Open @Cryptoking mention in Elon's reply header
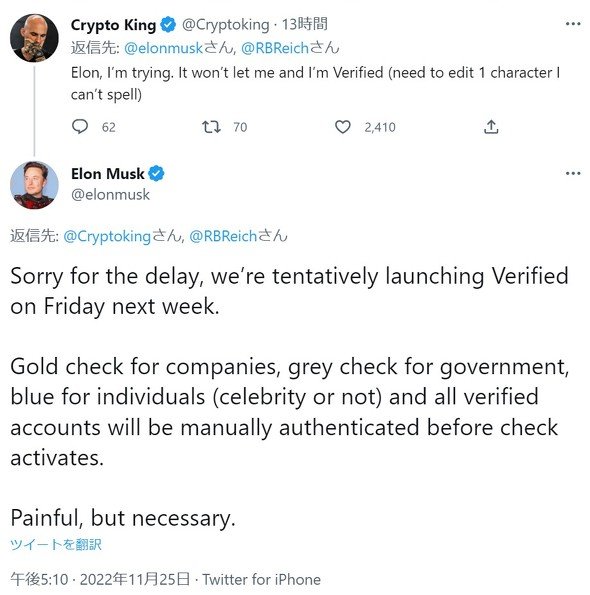 click(x=107, y=236)
